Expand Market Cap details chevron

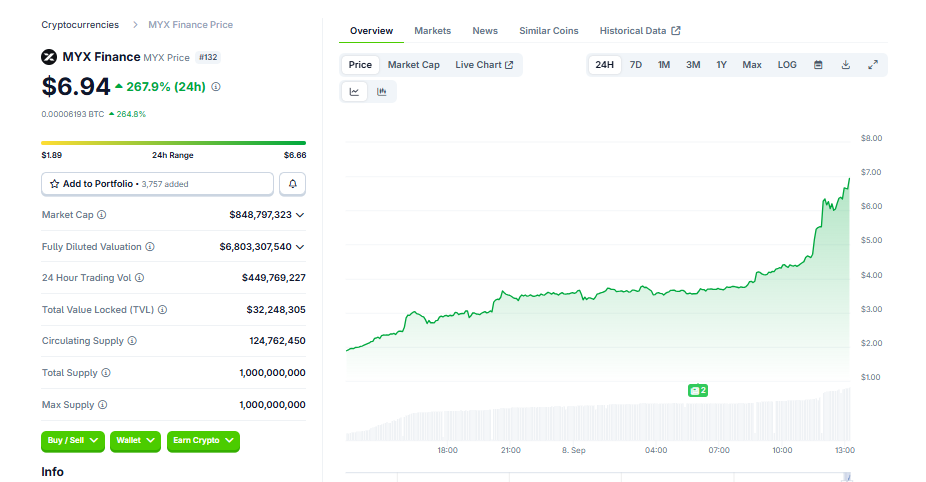point(300,215)
